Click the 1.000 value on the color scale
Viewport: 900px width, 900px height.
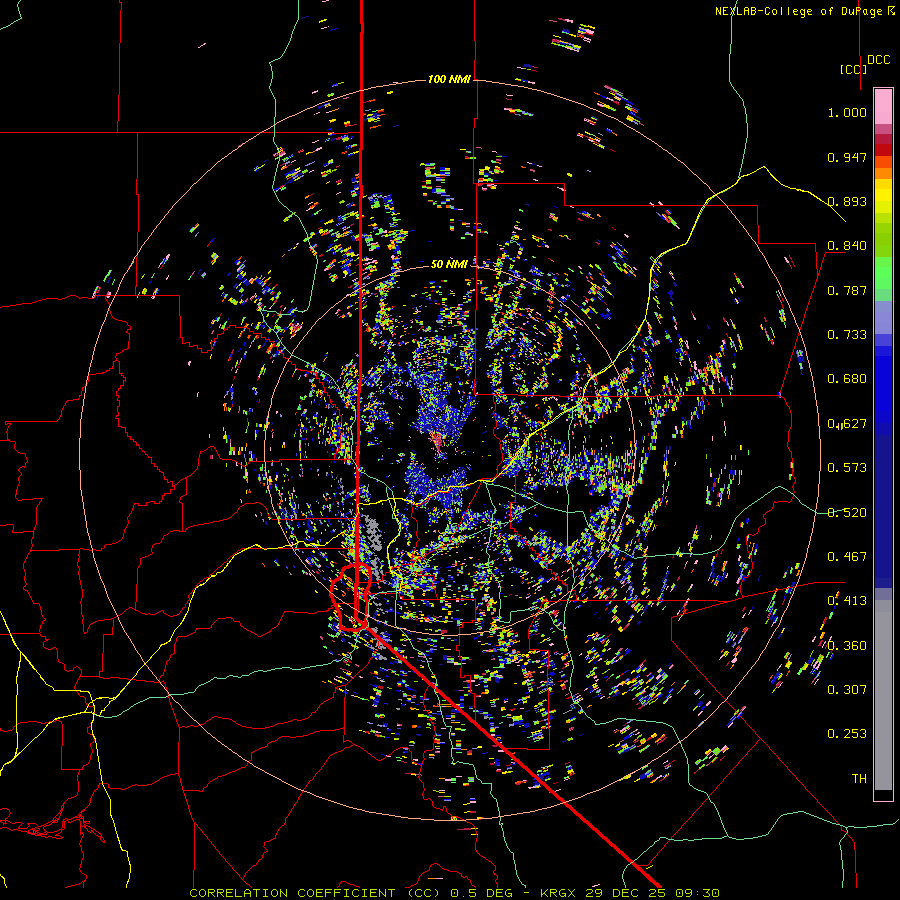point(847,112)
